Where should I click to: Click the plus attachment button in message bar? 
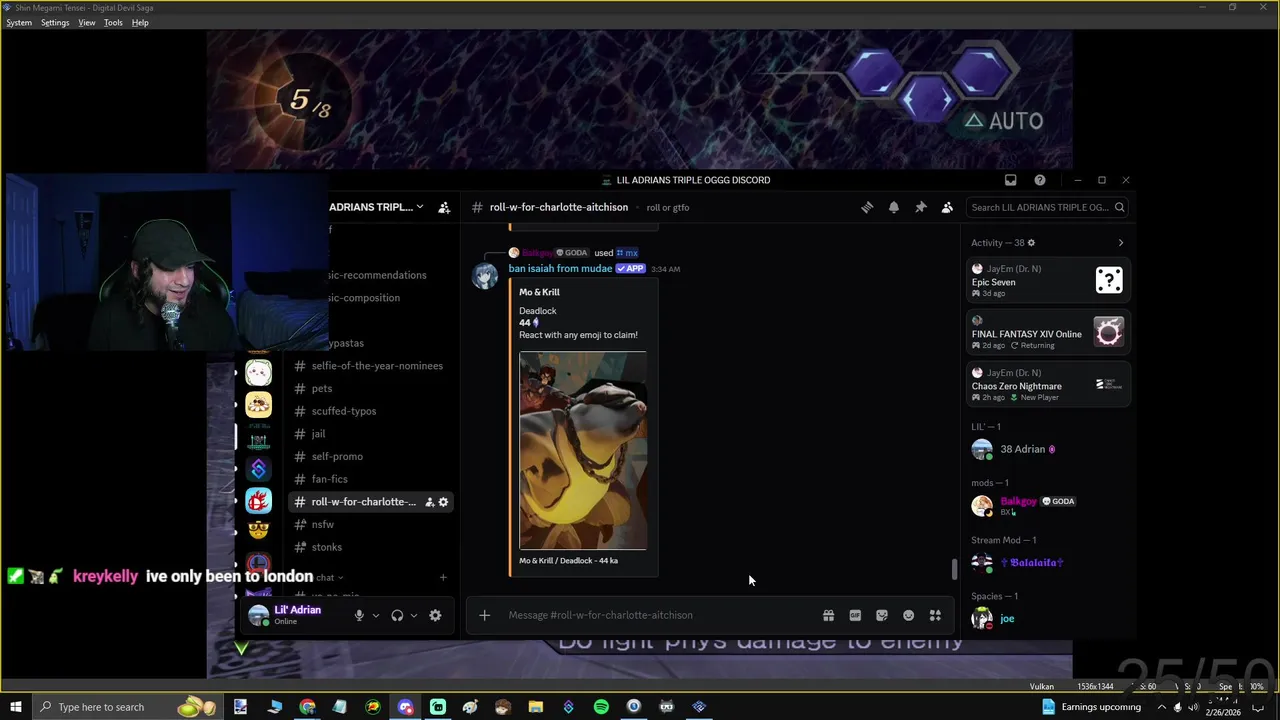coord(484,615)
